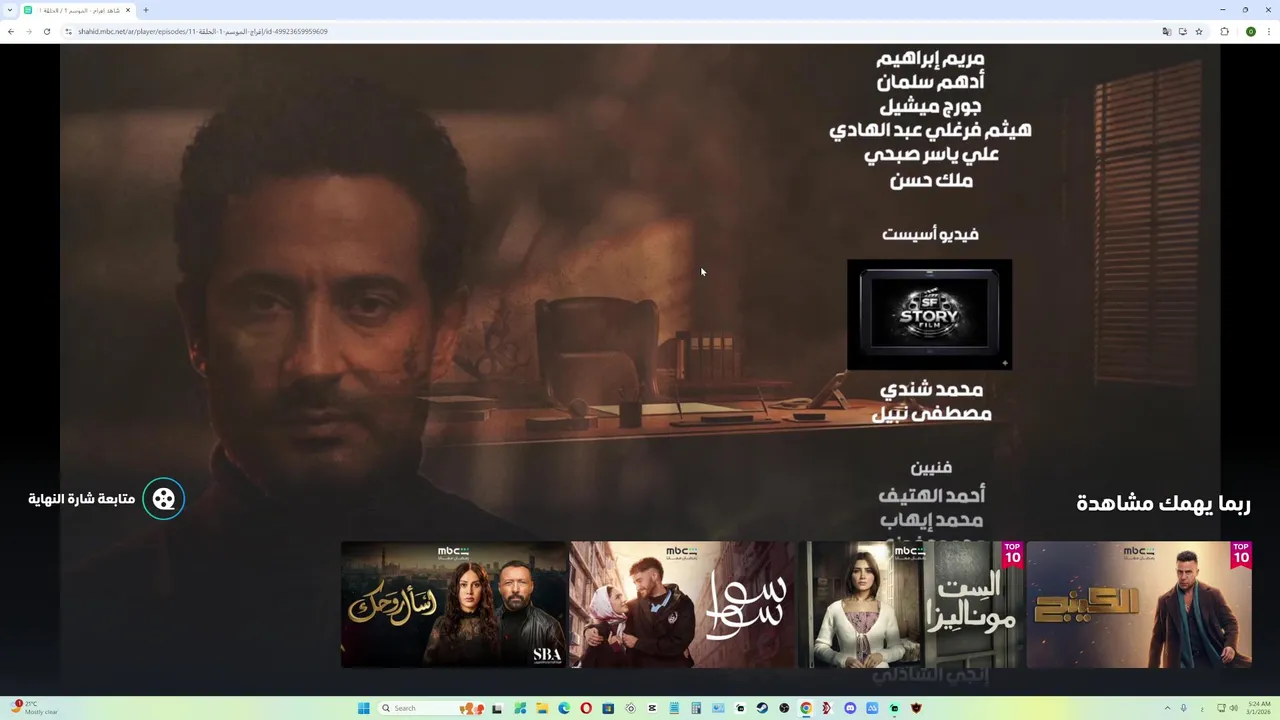Screen dimensions: 1280x720
Task: Click the browser back arrow
Action: pos(11,31)
